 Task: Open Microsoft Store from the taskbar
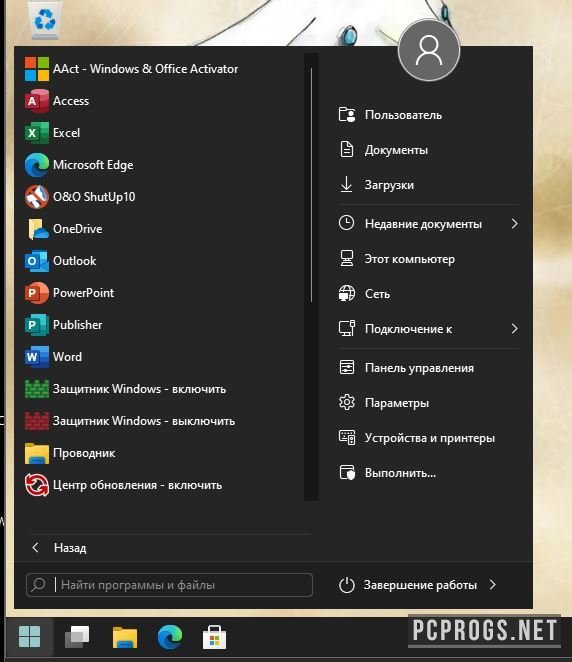point(214,637)
